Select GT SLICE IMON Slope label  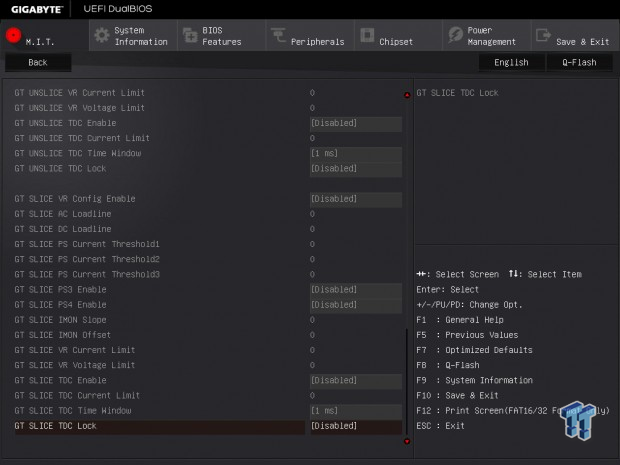pos(60,320)
